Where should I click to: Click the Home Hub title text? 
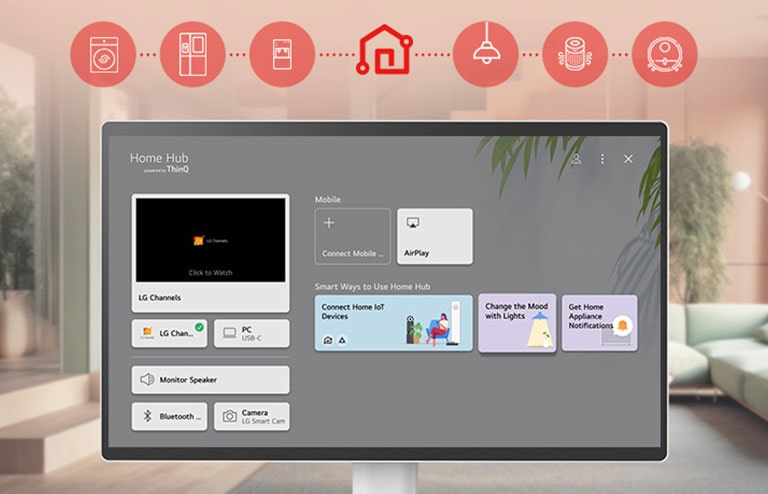point(159,158)
